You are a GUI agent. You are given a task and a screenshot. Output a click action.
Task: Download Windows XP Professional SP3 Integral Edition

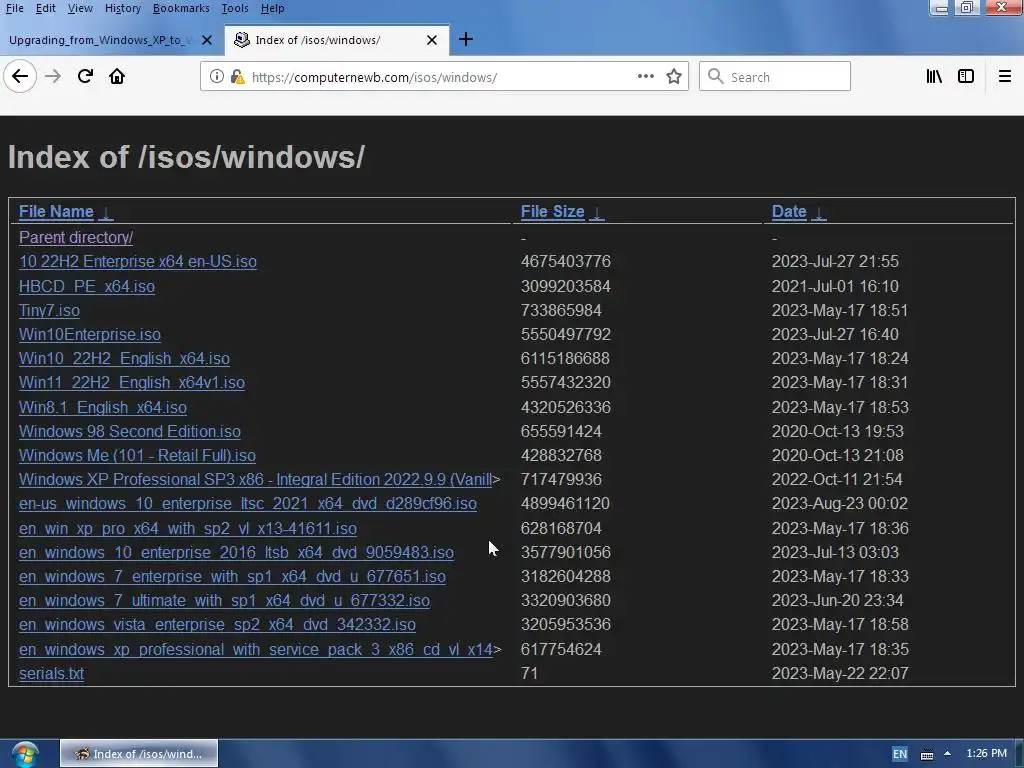pos(255,480)
